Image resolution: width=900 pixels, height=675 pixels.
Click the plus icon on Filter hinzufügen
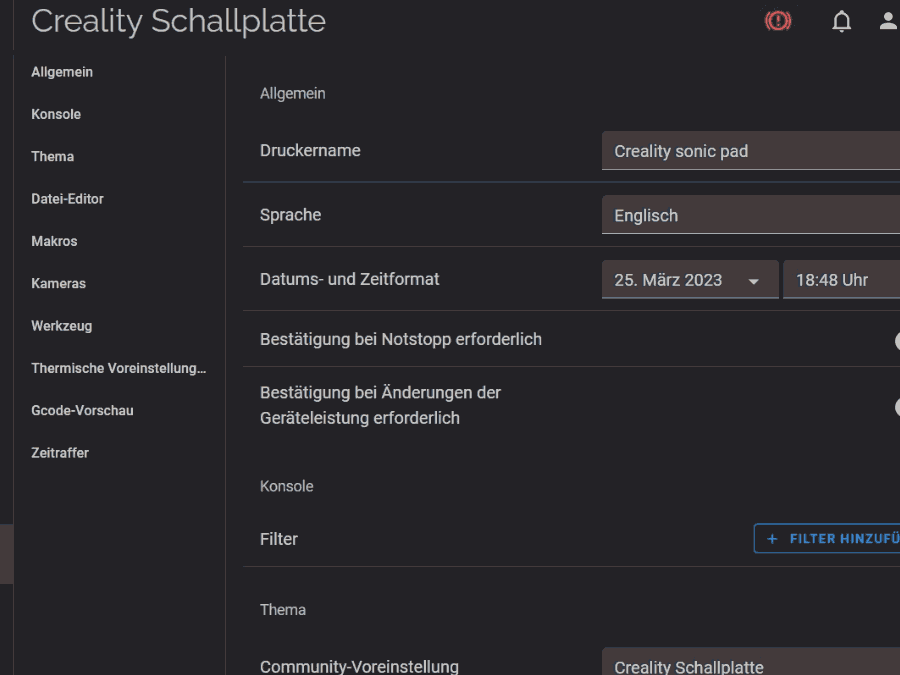pos(772,538)
